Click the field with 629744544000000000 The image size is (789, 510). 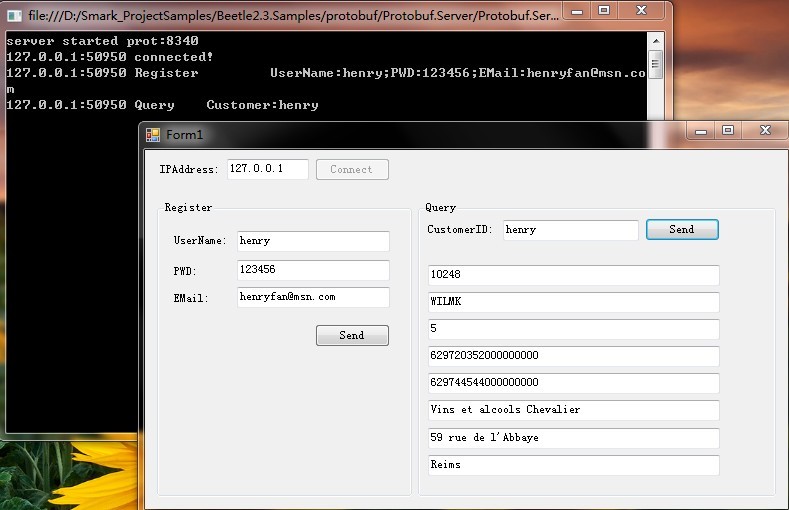click(x=574, y=383)
